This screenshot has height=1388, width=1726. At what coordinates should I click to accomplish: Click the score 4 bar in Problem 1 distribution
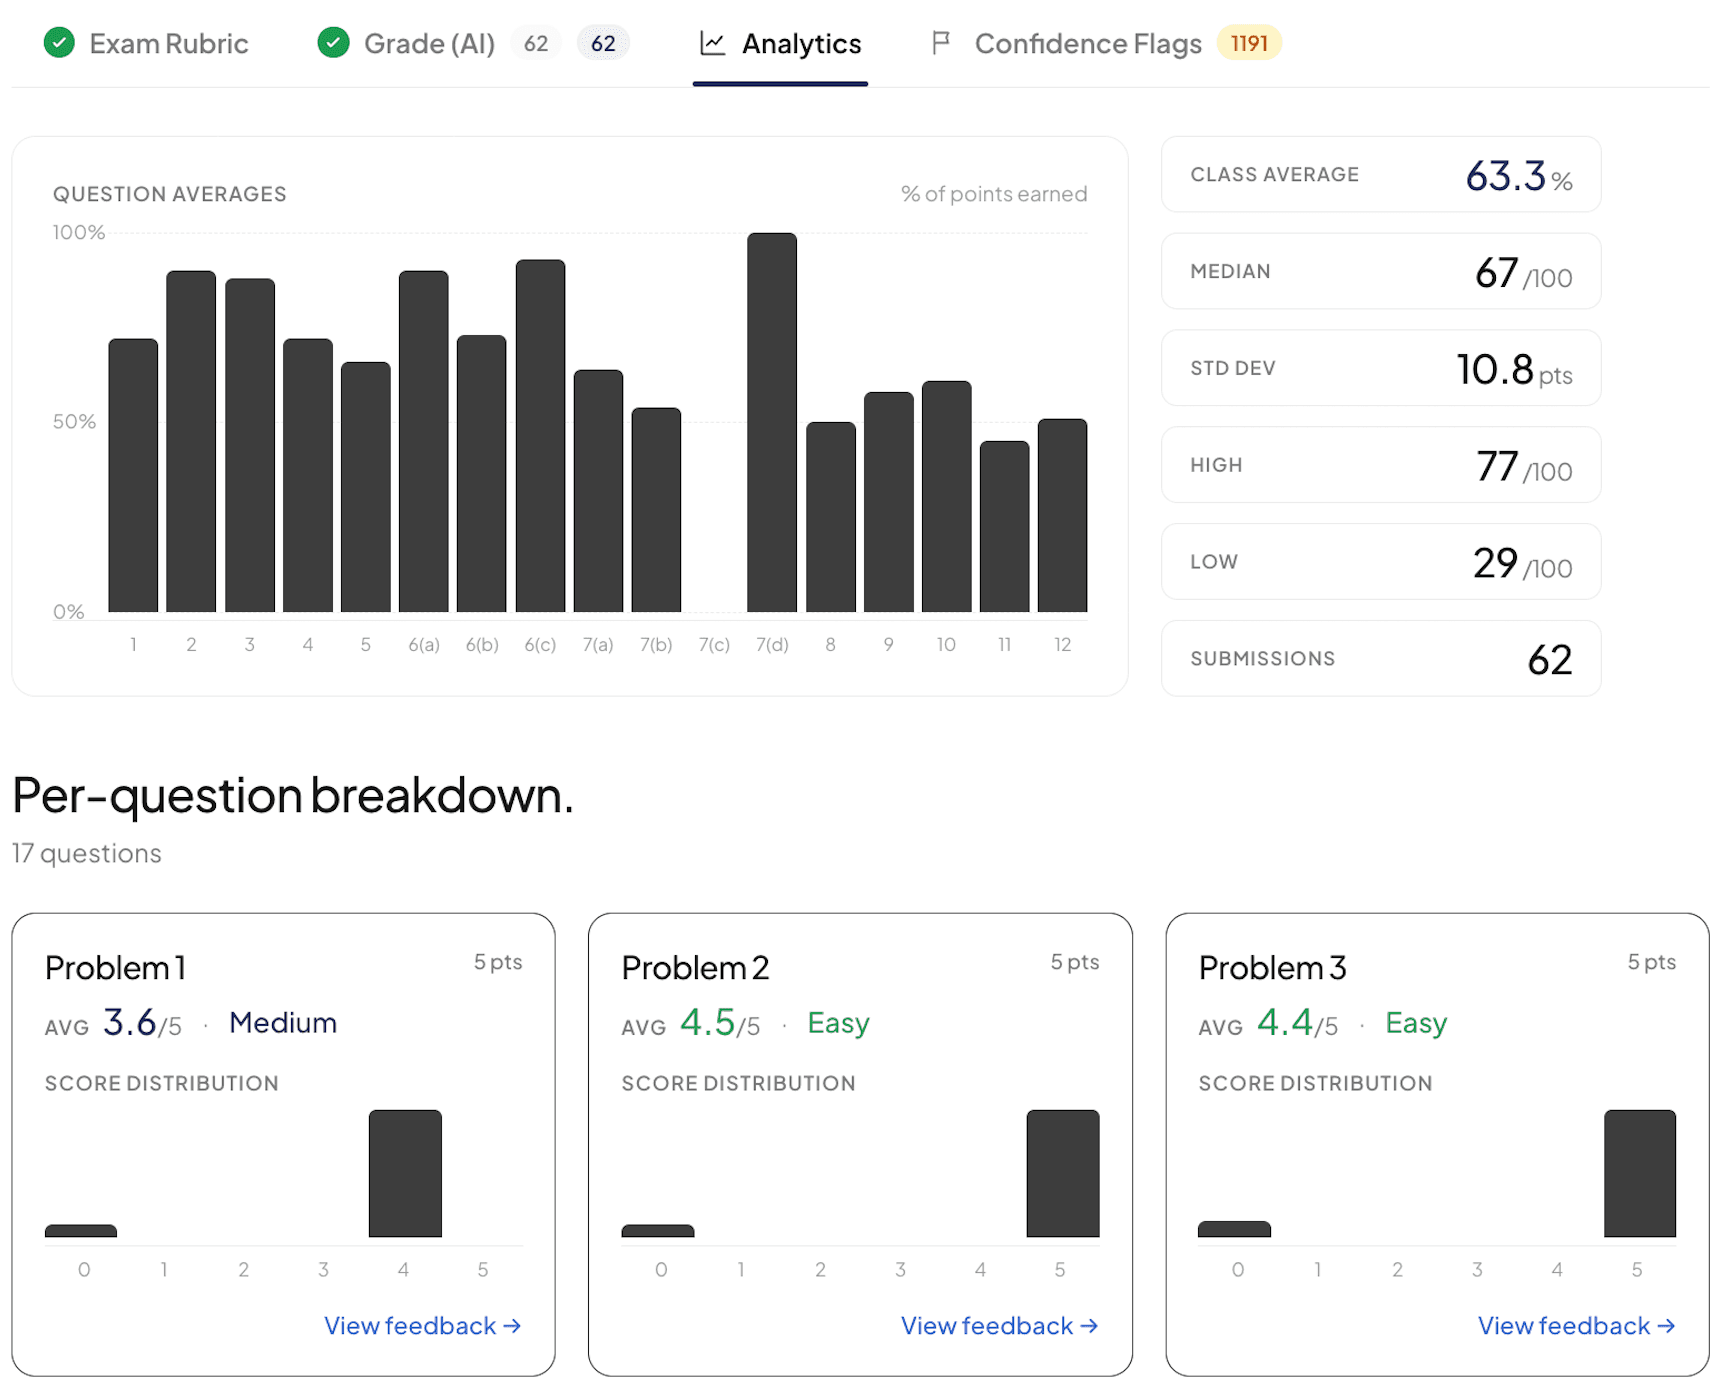405,1174
